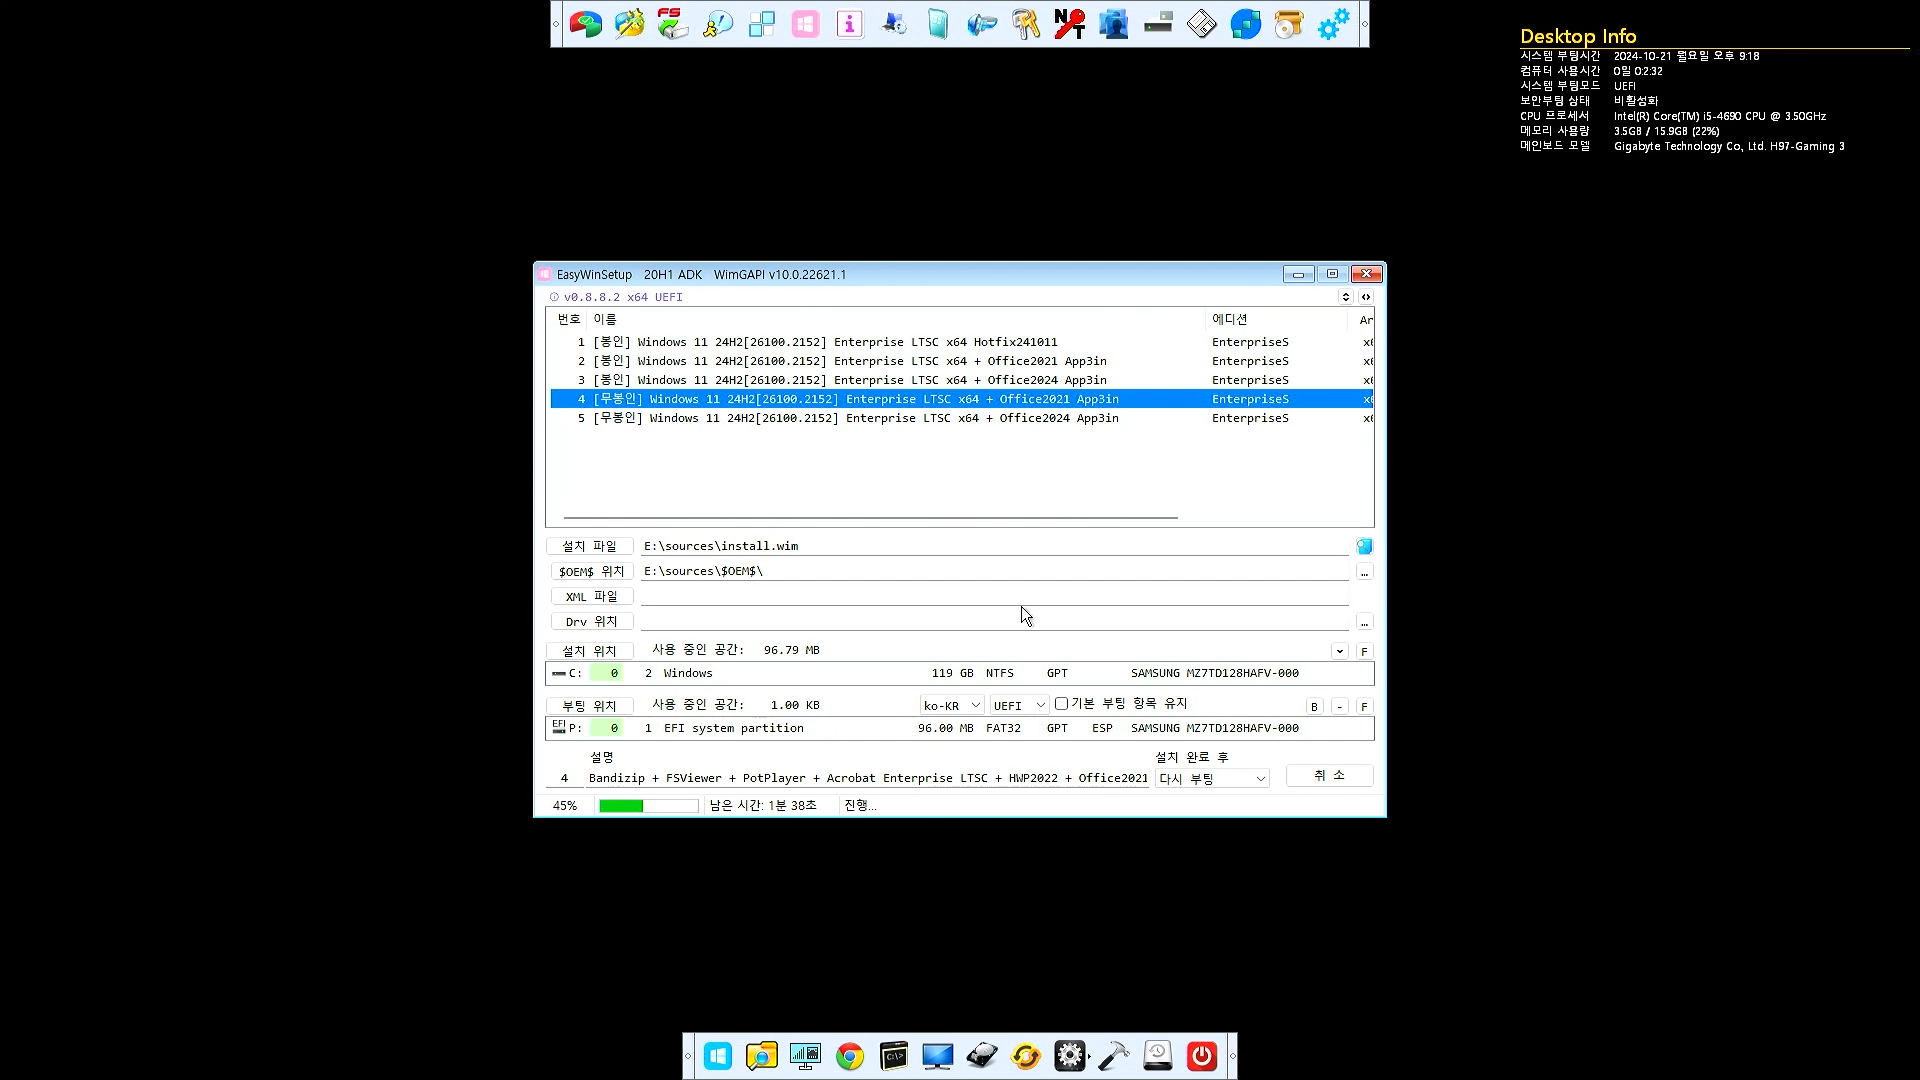Open the FS capture tool icon
This screenshot has width=1920, height=1080.
point(673,24)
